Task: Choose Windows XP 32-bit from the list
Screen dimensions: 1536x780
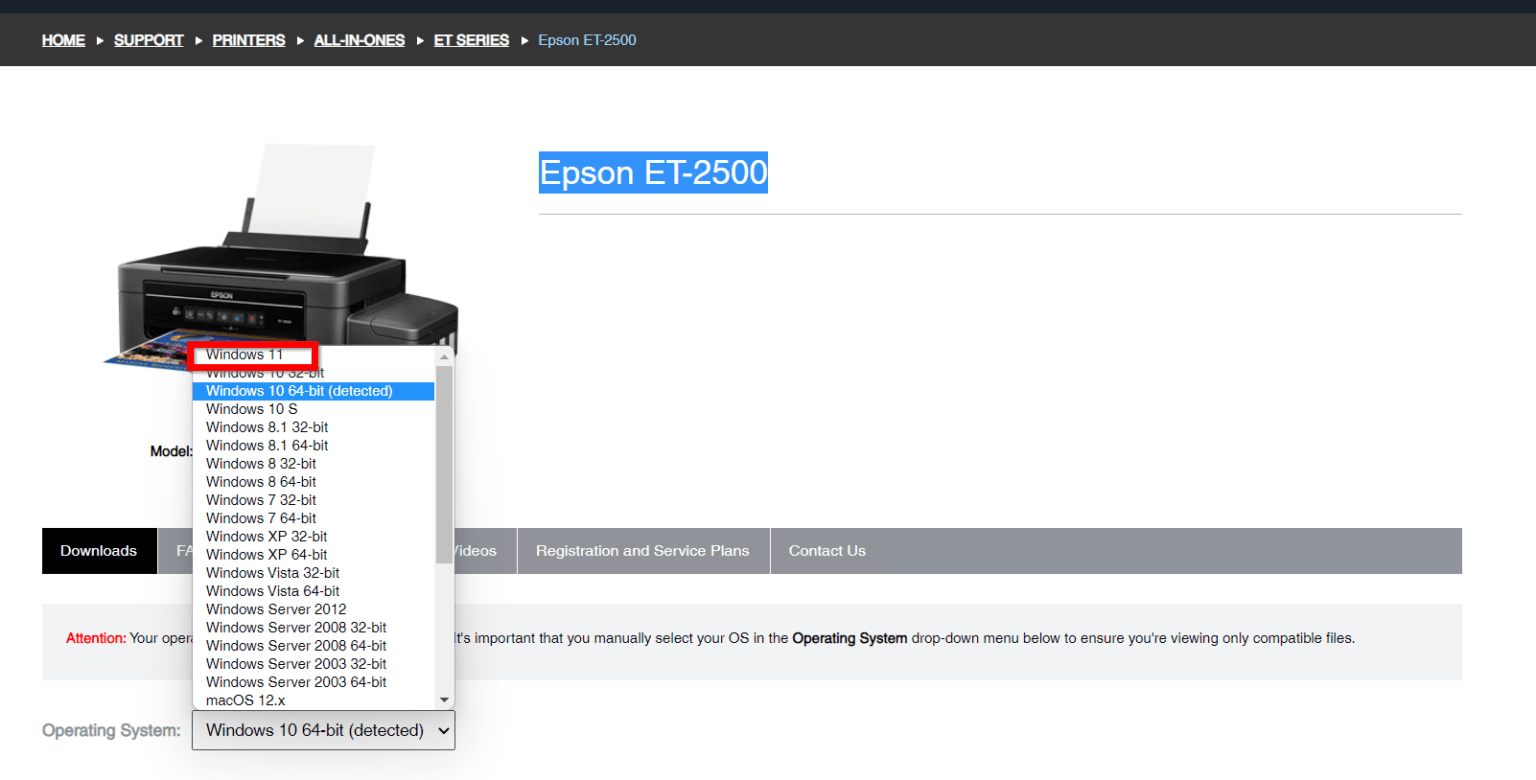Action: 266,536
